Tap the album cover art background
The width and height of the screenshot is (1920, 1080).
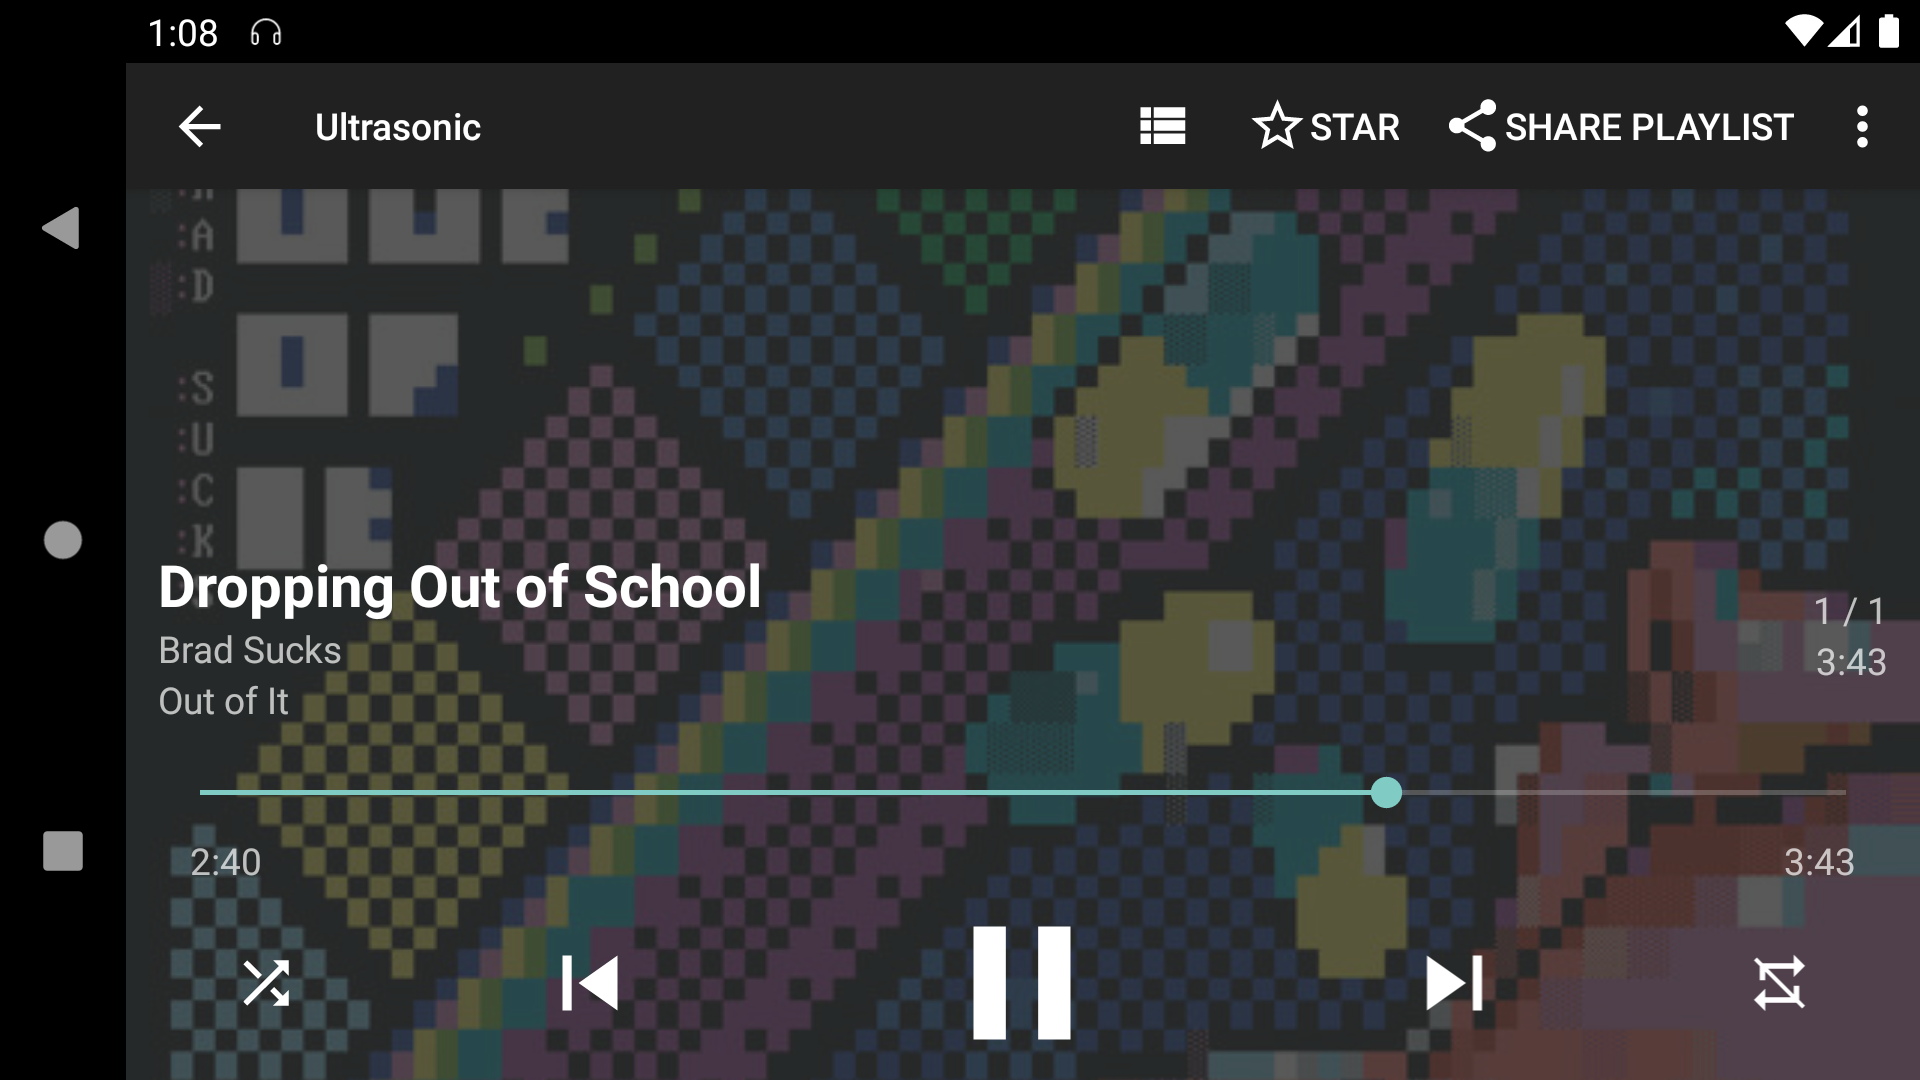(1000, 400)
